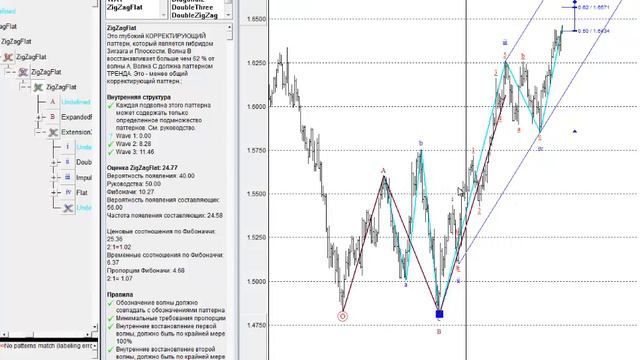Click the left arrow of the tree horizontal scrollbar

click(x=4, y=334)
